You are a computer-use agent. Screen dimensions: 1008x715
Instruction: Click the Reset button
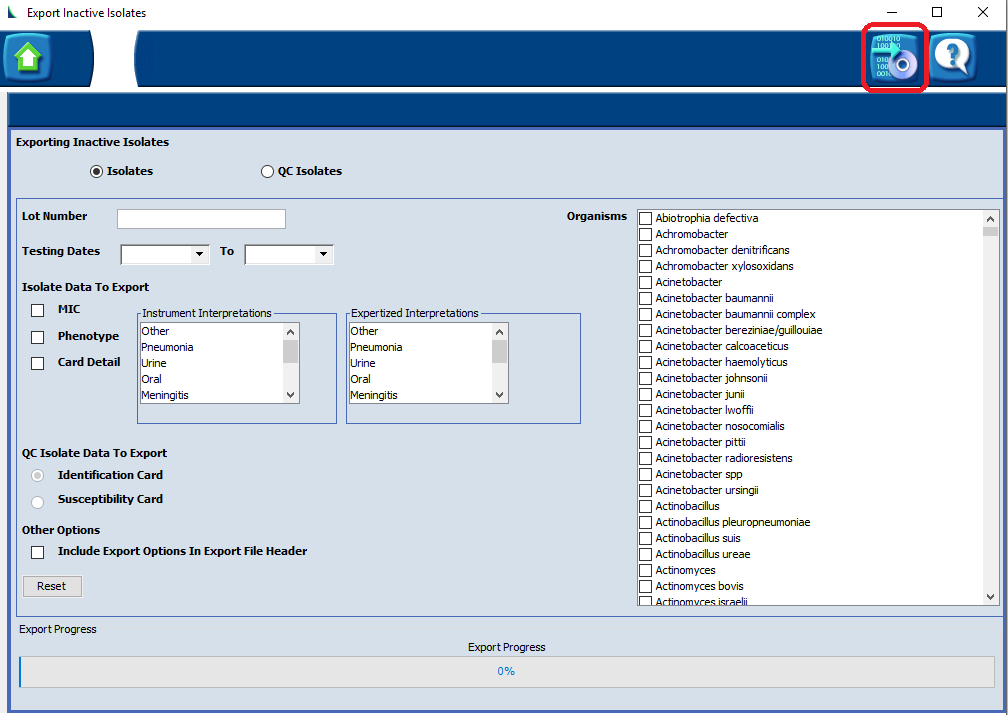(x=52, y=586)
